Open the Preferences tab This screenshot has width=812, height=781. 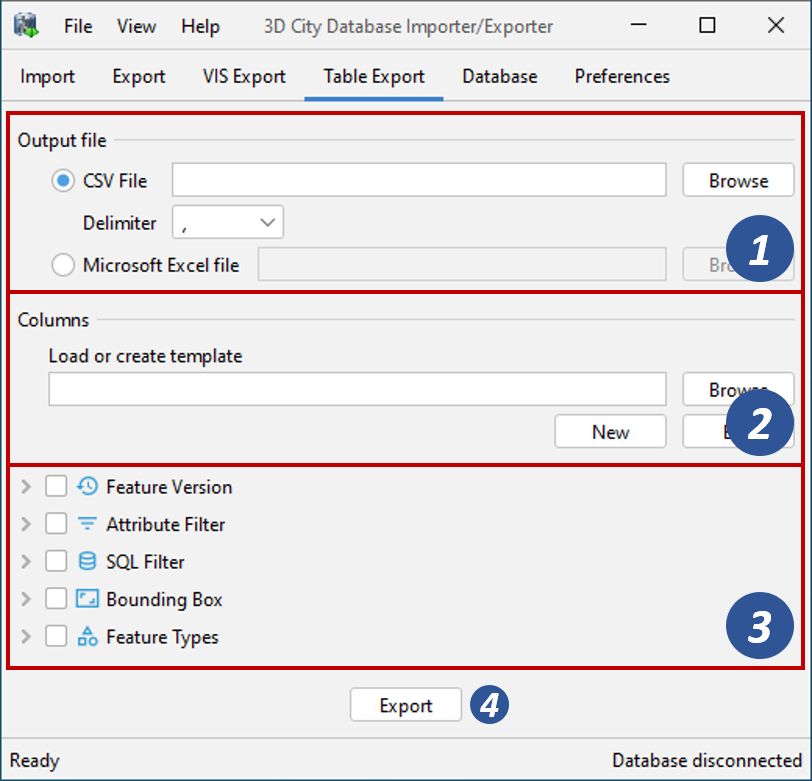point(622,77)
